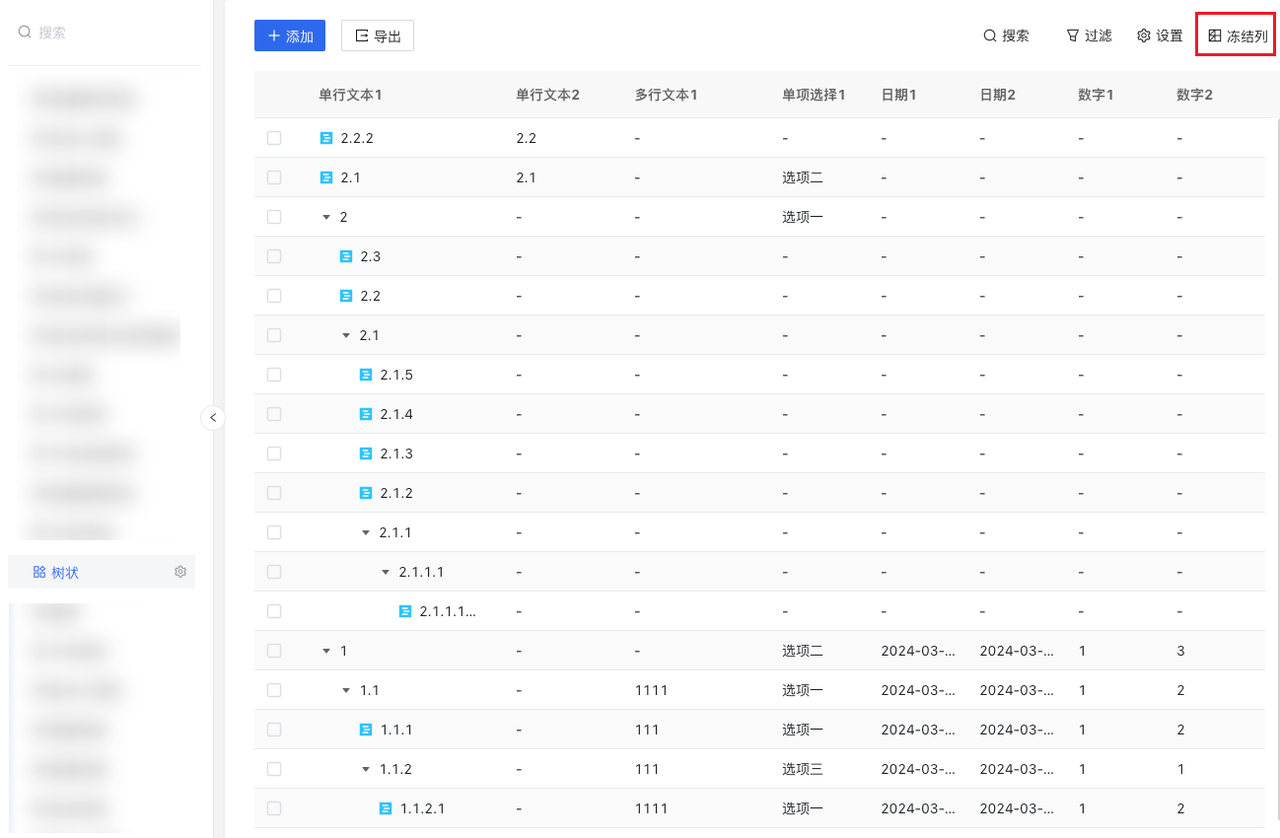Collapse sidebar using the left chevron handle
The image size is (1280, 838).
(213, 417)
